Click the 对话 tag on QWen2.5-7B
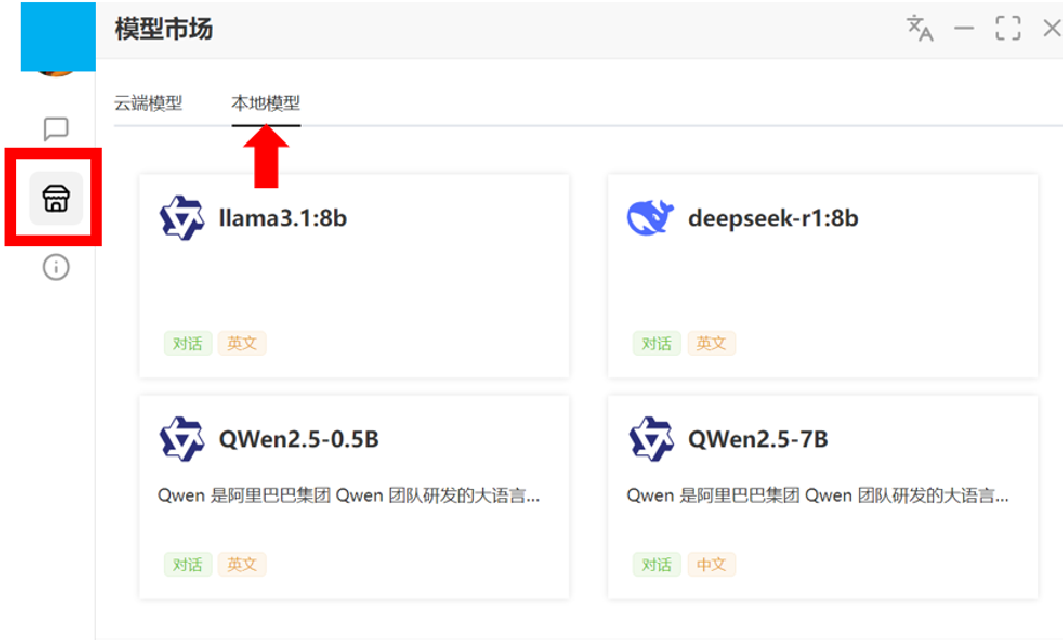 [x=656, y=564]
